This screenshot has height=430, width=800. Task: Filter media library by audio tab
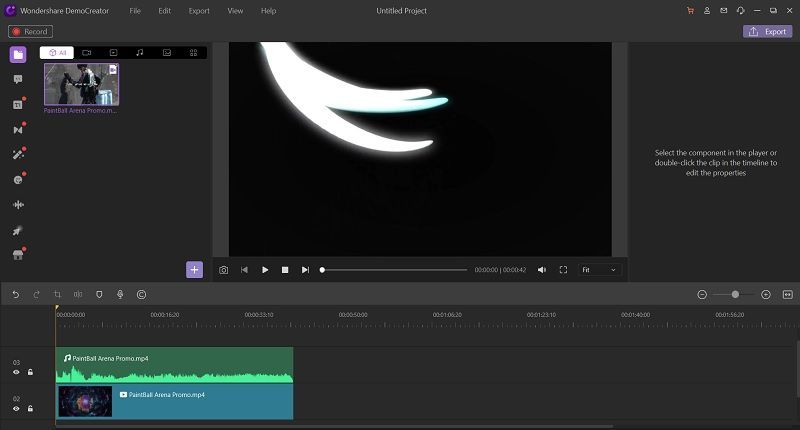[140, 53]
